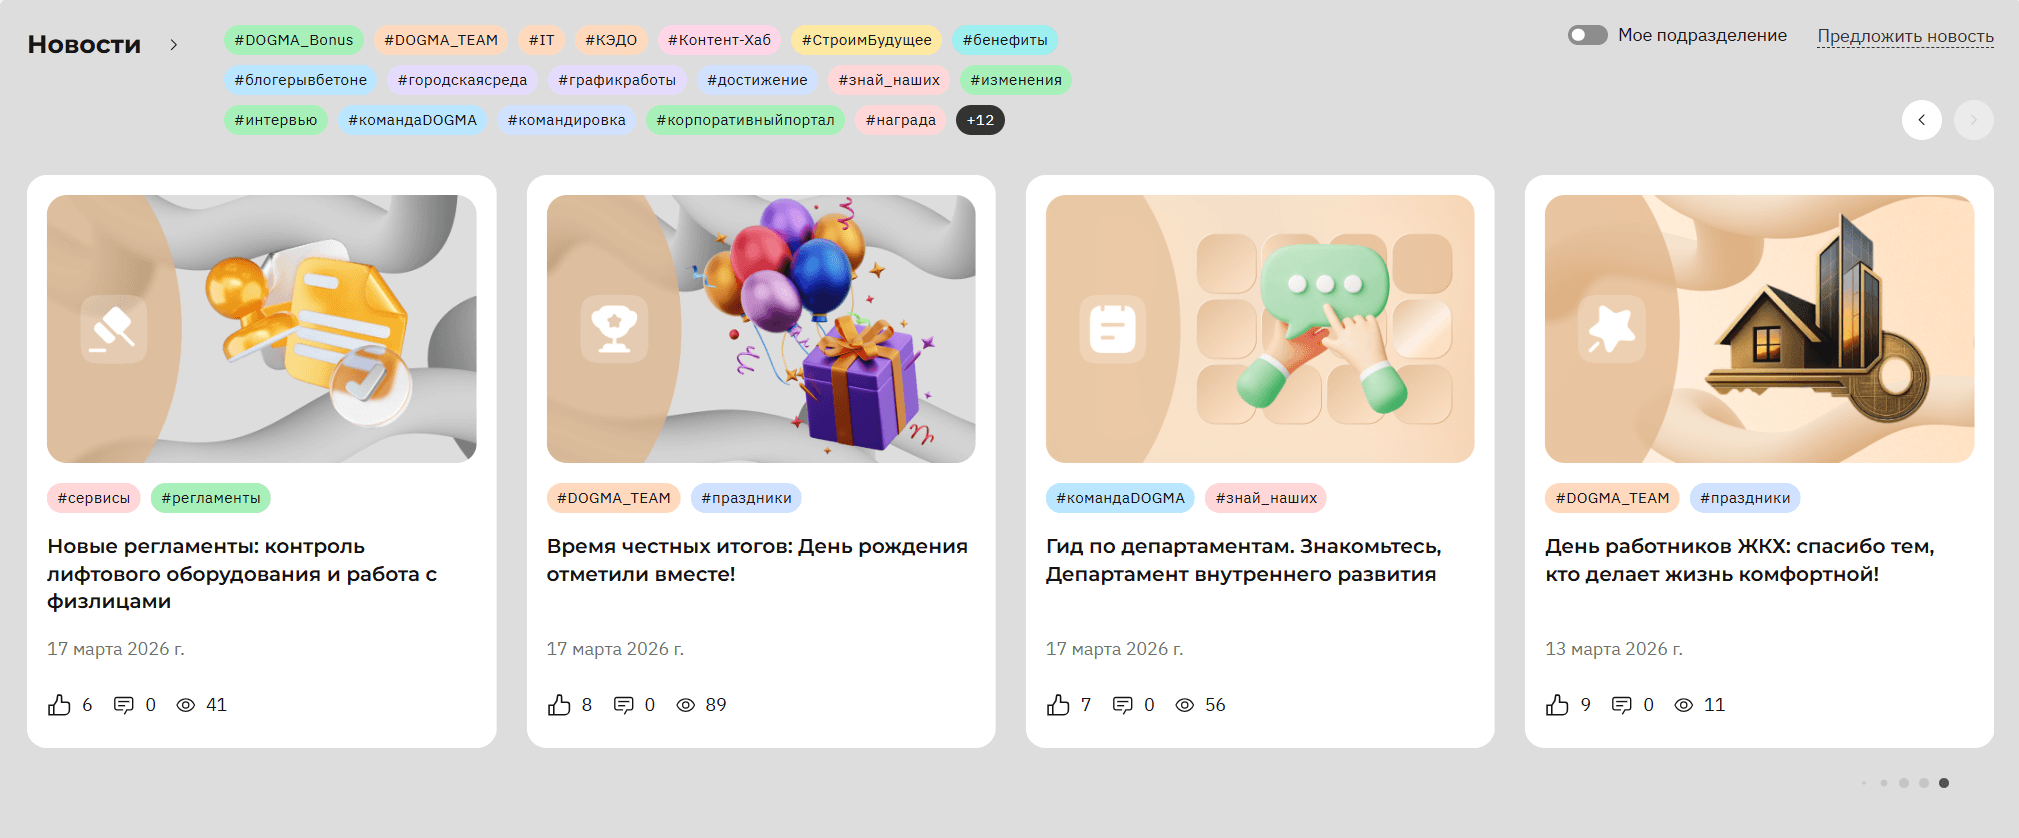
Task: Click the views eye icon showing 89
Action: pos(686,705)
